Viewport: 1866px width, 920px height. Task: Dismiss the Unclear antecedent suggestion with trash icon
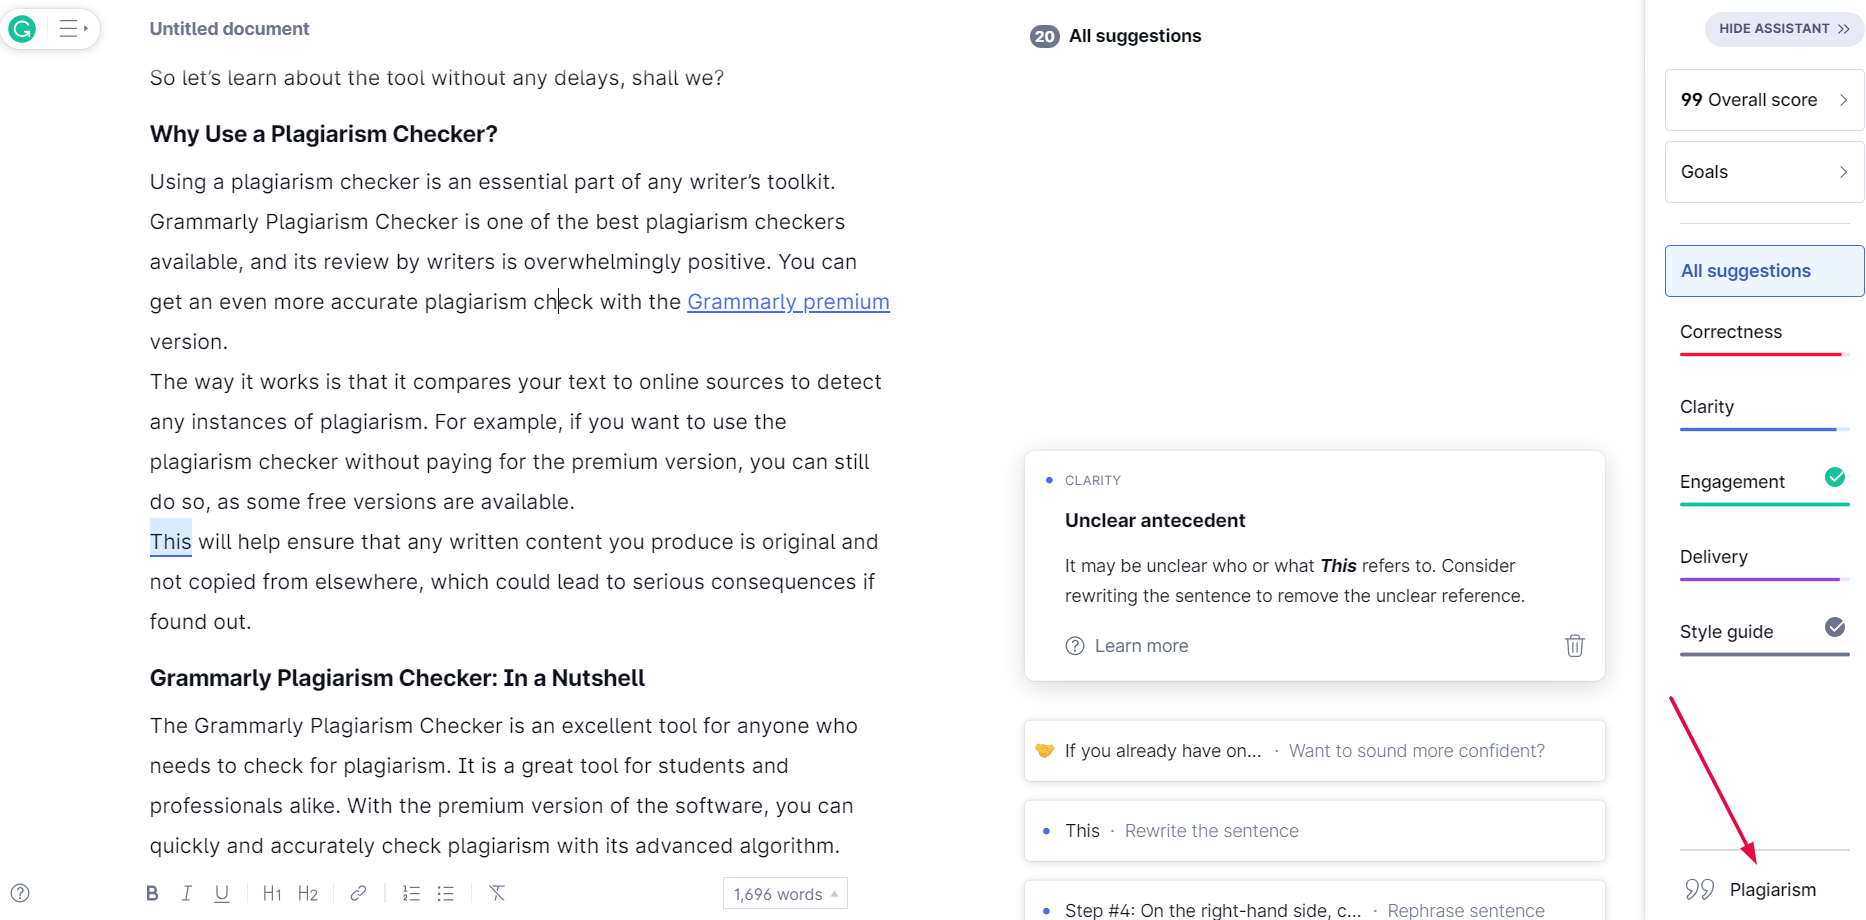click(1575, 645)
